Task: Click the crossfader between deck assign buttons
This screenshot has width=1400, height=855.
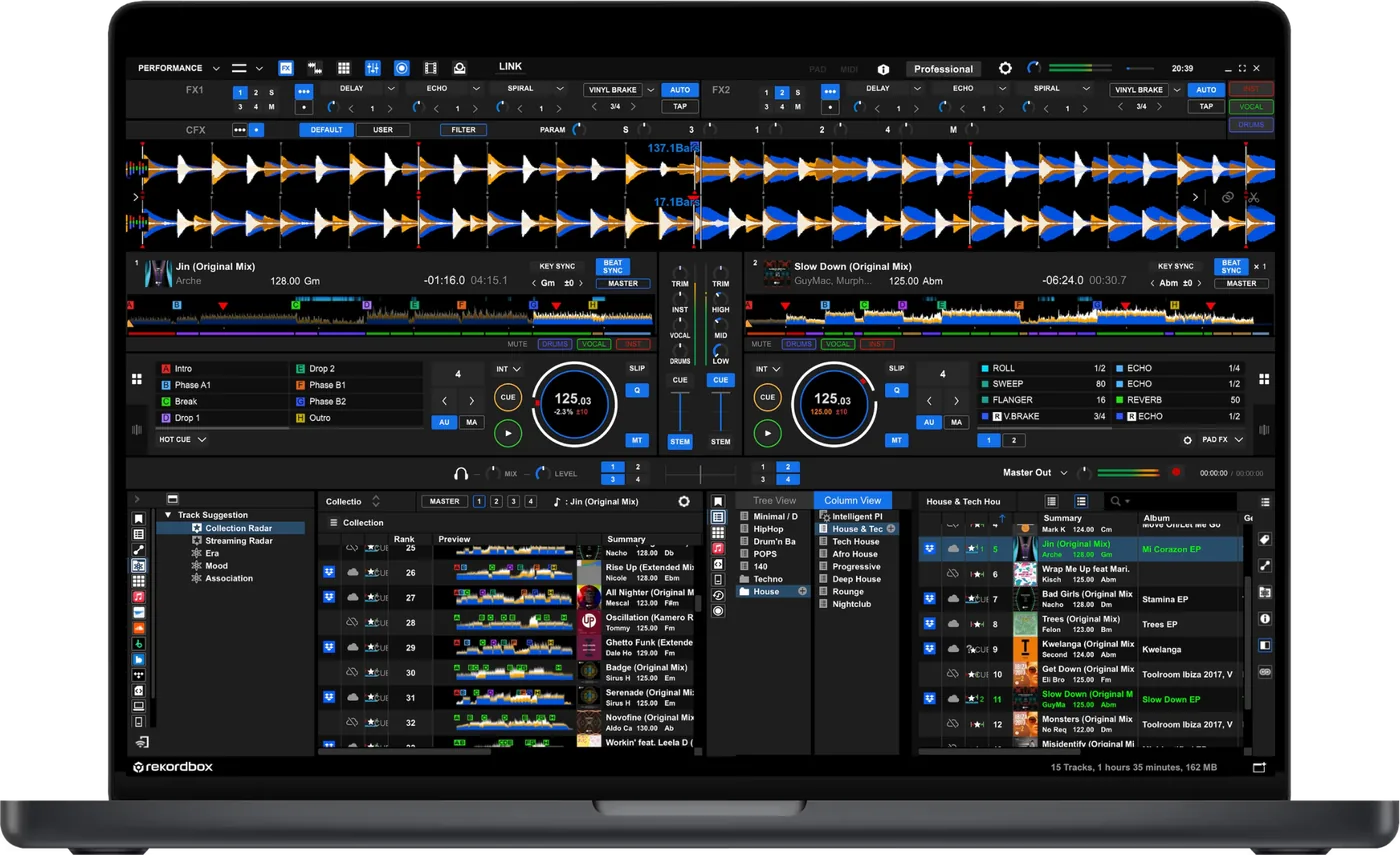Action: 700,473
